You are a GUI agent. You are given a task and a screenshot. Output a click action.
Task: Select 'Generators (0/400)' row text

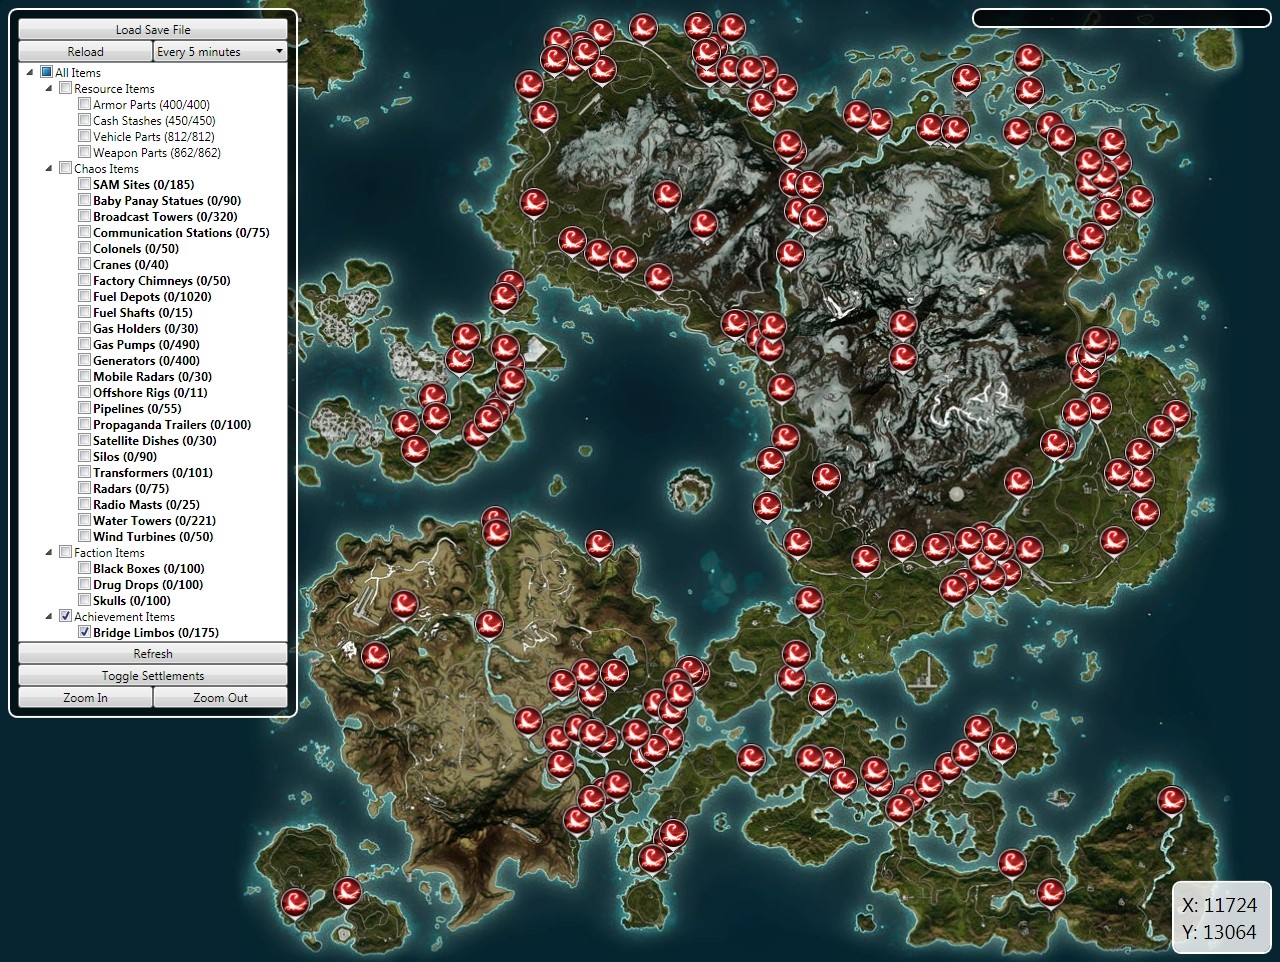146,360
